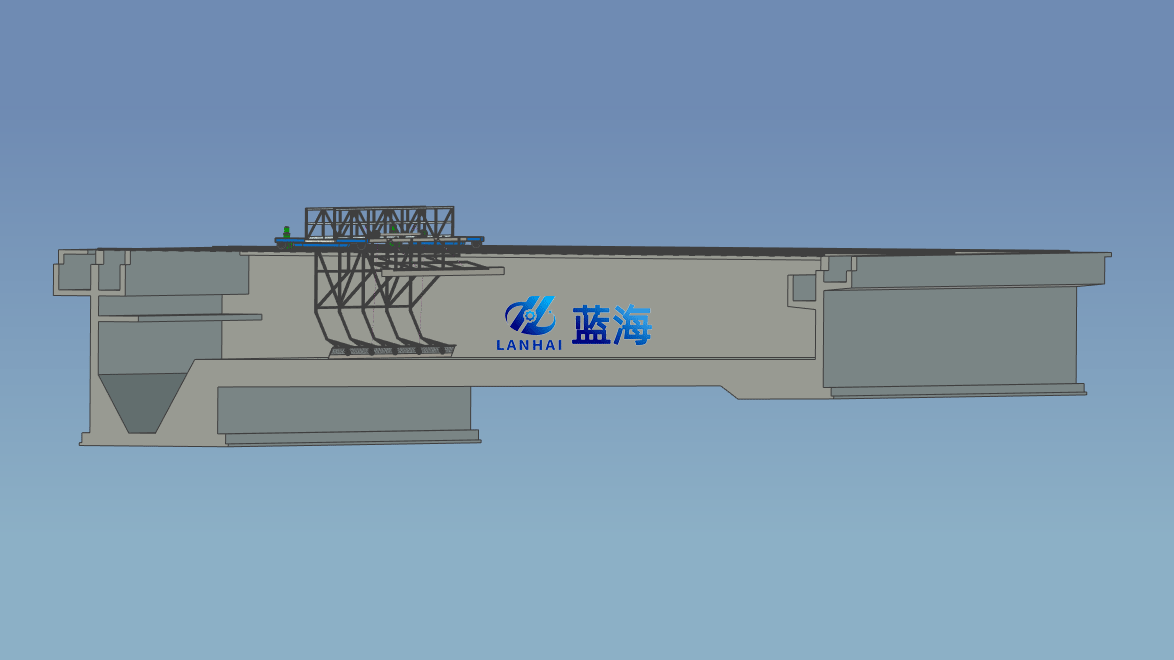Select the wheeled scraper base on tank floor
Image resolution: width=1174 pixels, height=660 pixels.
tap(391, 351)
